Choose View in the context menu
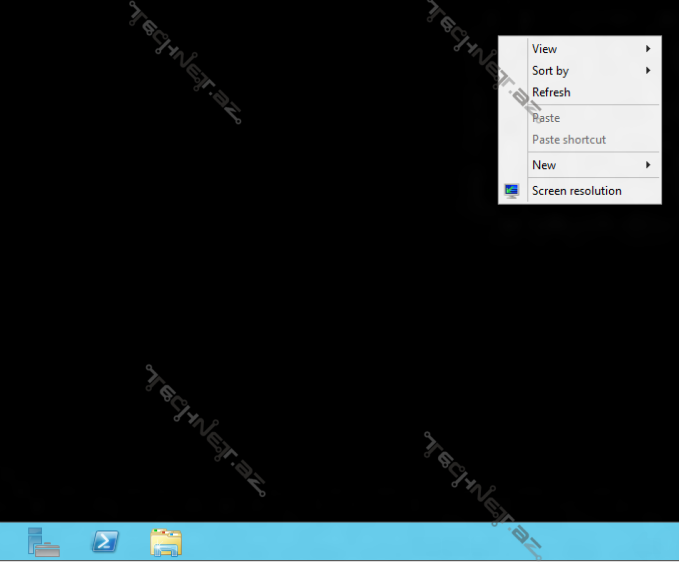 pyautogui.click(x=545, y=49)
